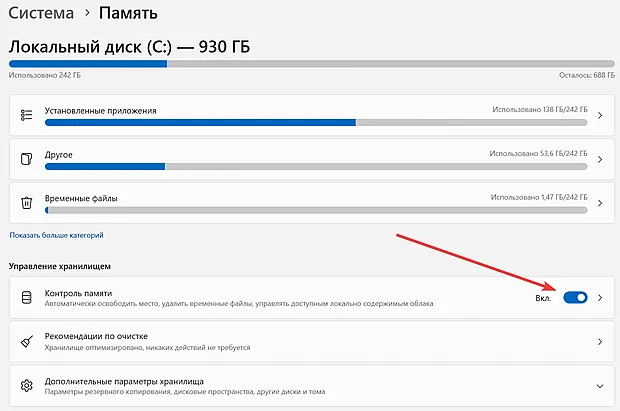Go back to Система in breadcrumb

point(41,13)
